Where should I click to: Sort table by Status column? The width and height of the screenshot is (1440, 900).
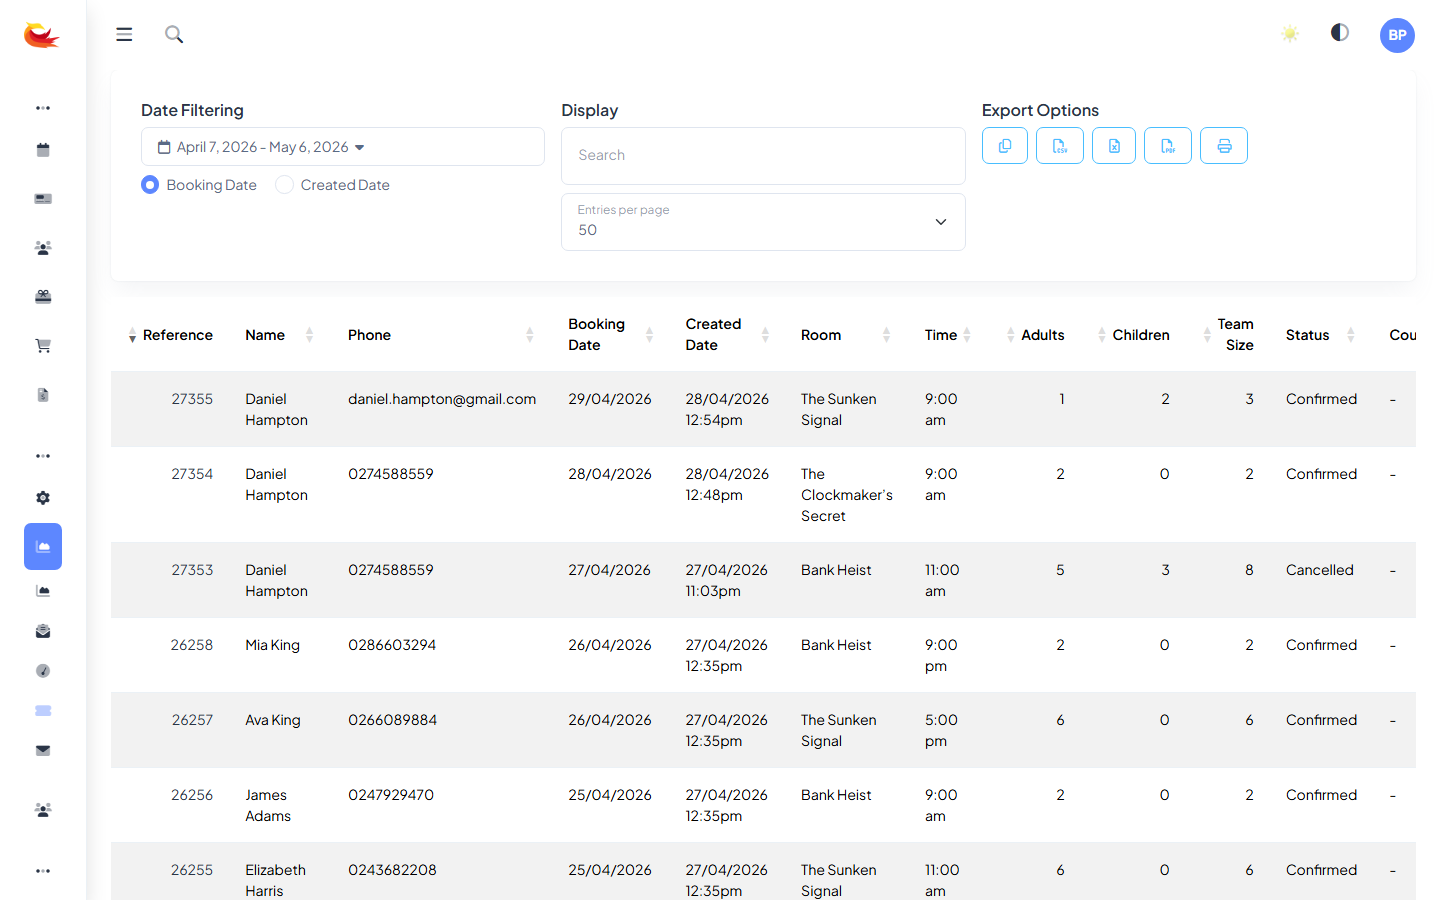coord(1320,336)
